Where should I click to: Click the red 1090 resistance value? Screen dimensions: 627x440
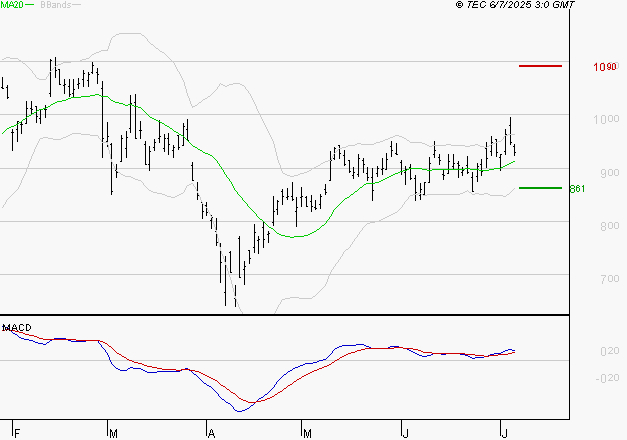tap(605, 67)
